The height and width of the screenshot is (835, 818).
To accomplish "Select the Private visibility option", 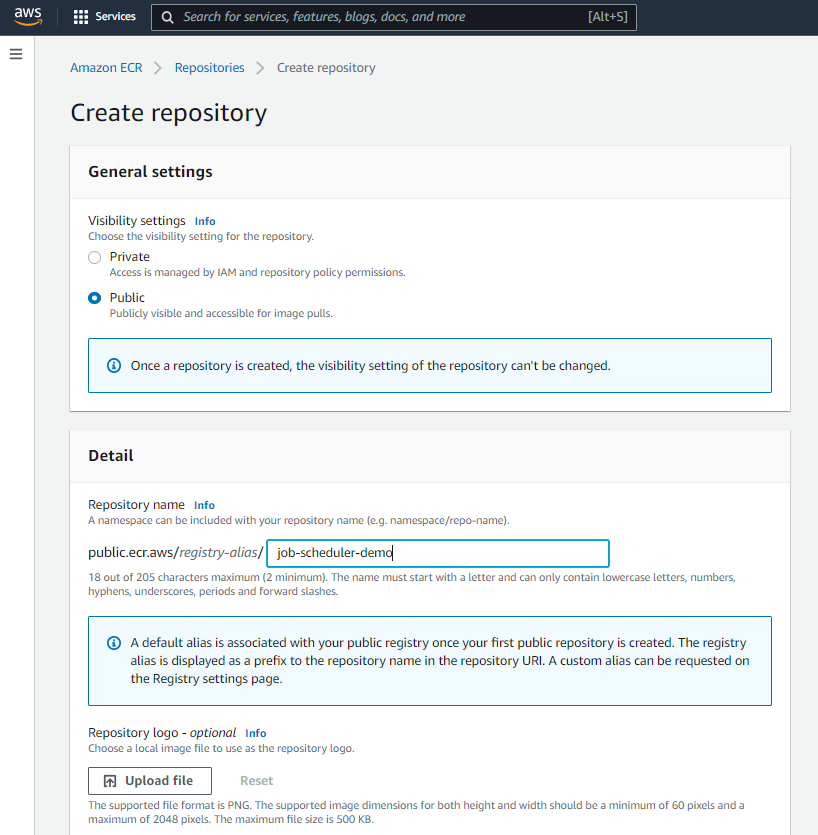I will coord(94,258).
